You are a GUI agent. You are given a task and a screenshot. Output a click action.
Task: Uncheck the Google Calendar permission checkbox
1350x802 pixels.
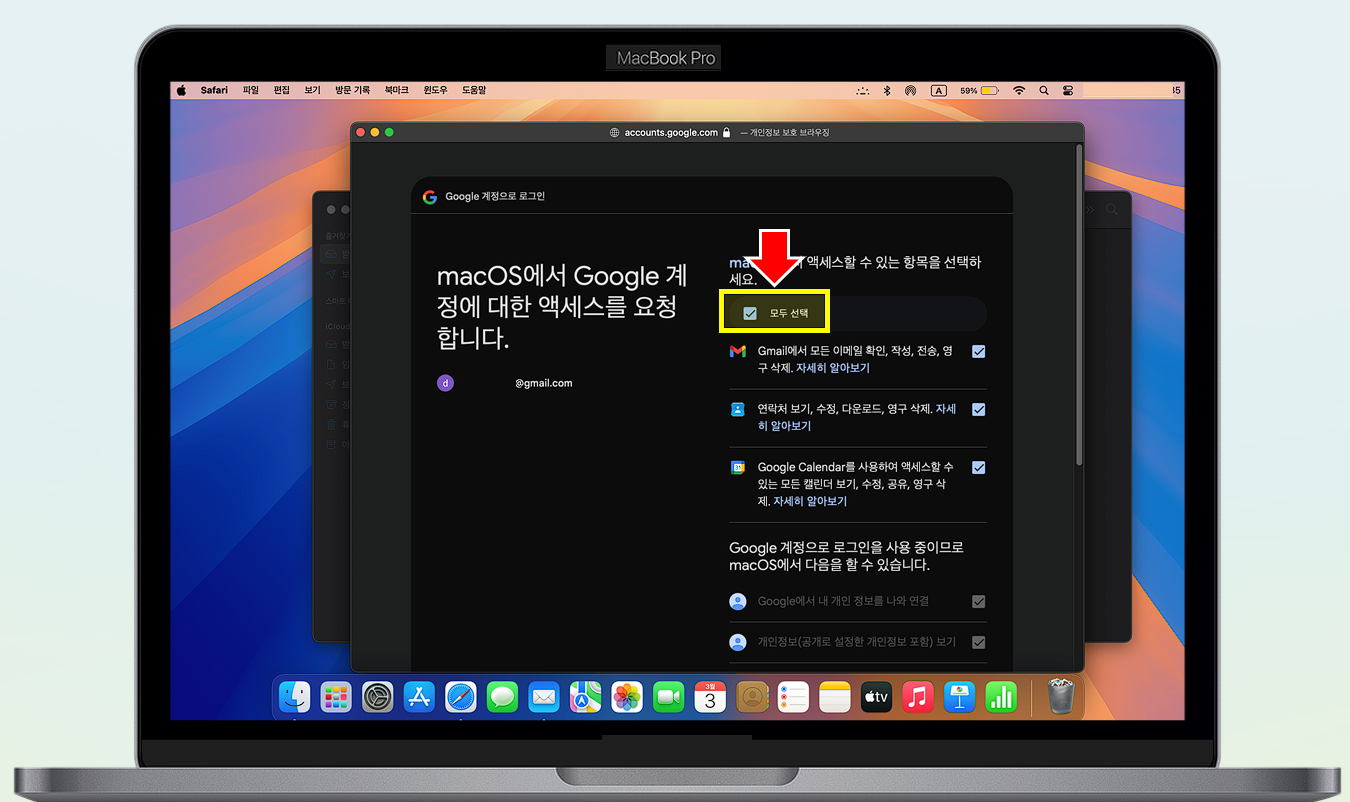click(978, 467)
